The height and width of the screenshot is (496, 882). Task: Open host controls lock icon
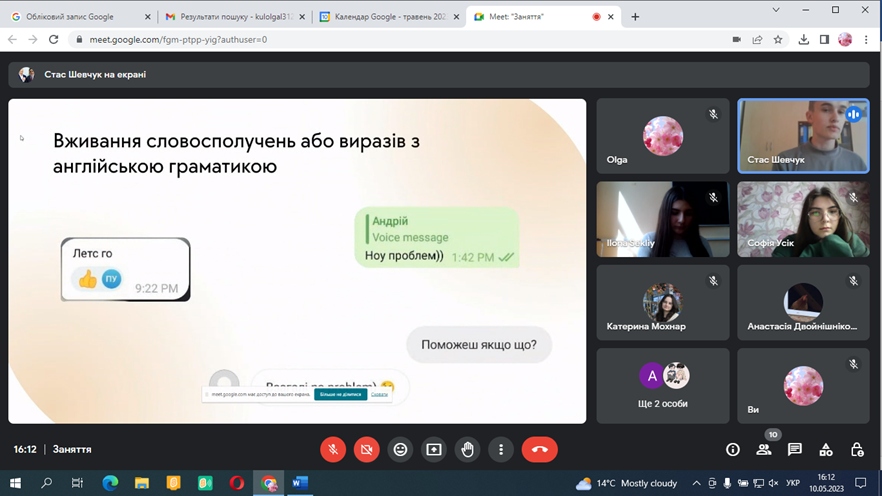pyautogui.click(x=857, y=450)
